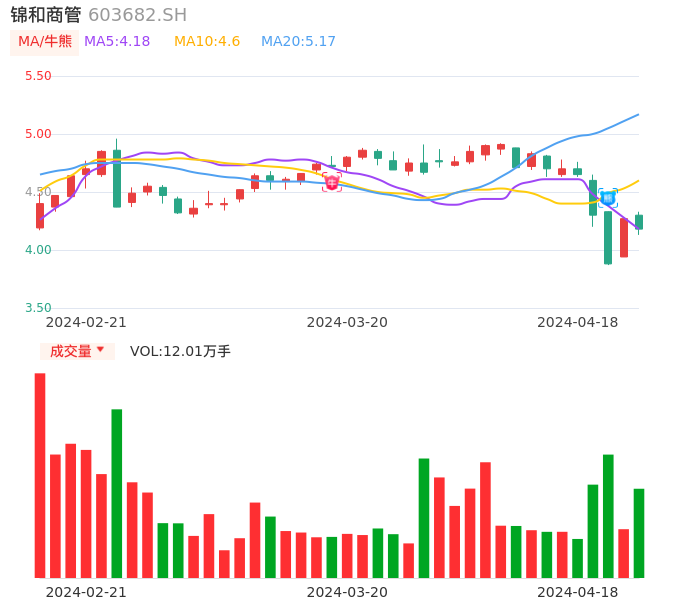Click the 2024-02-21 date label on price axis
686x606 pixels.
pos(86,322)
